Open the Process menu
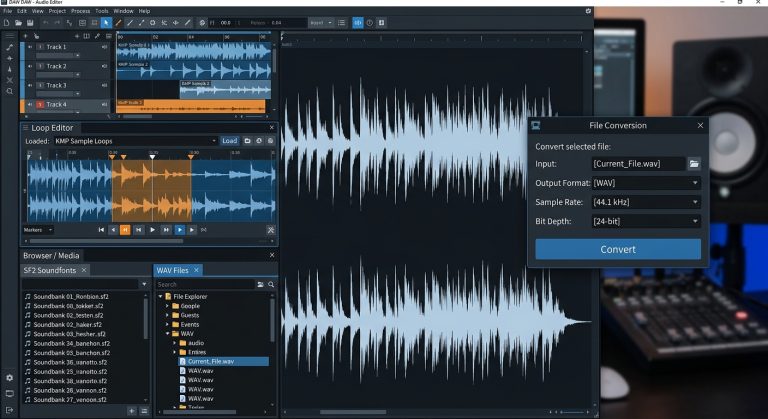 pos(80,11)
